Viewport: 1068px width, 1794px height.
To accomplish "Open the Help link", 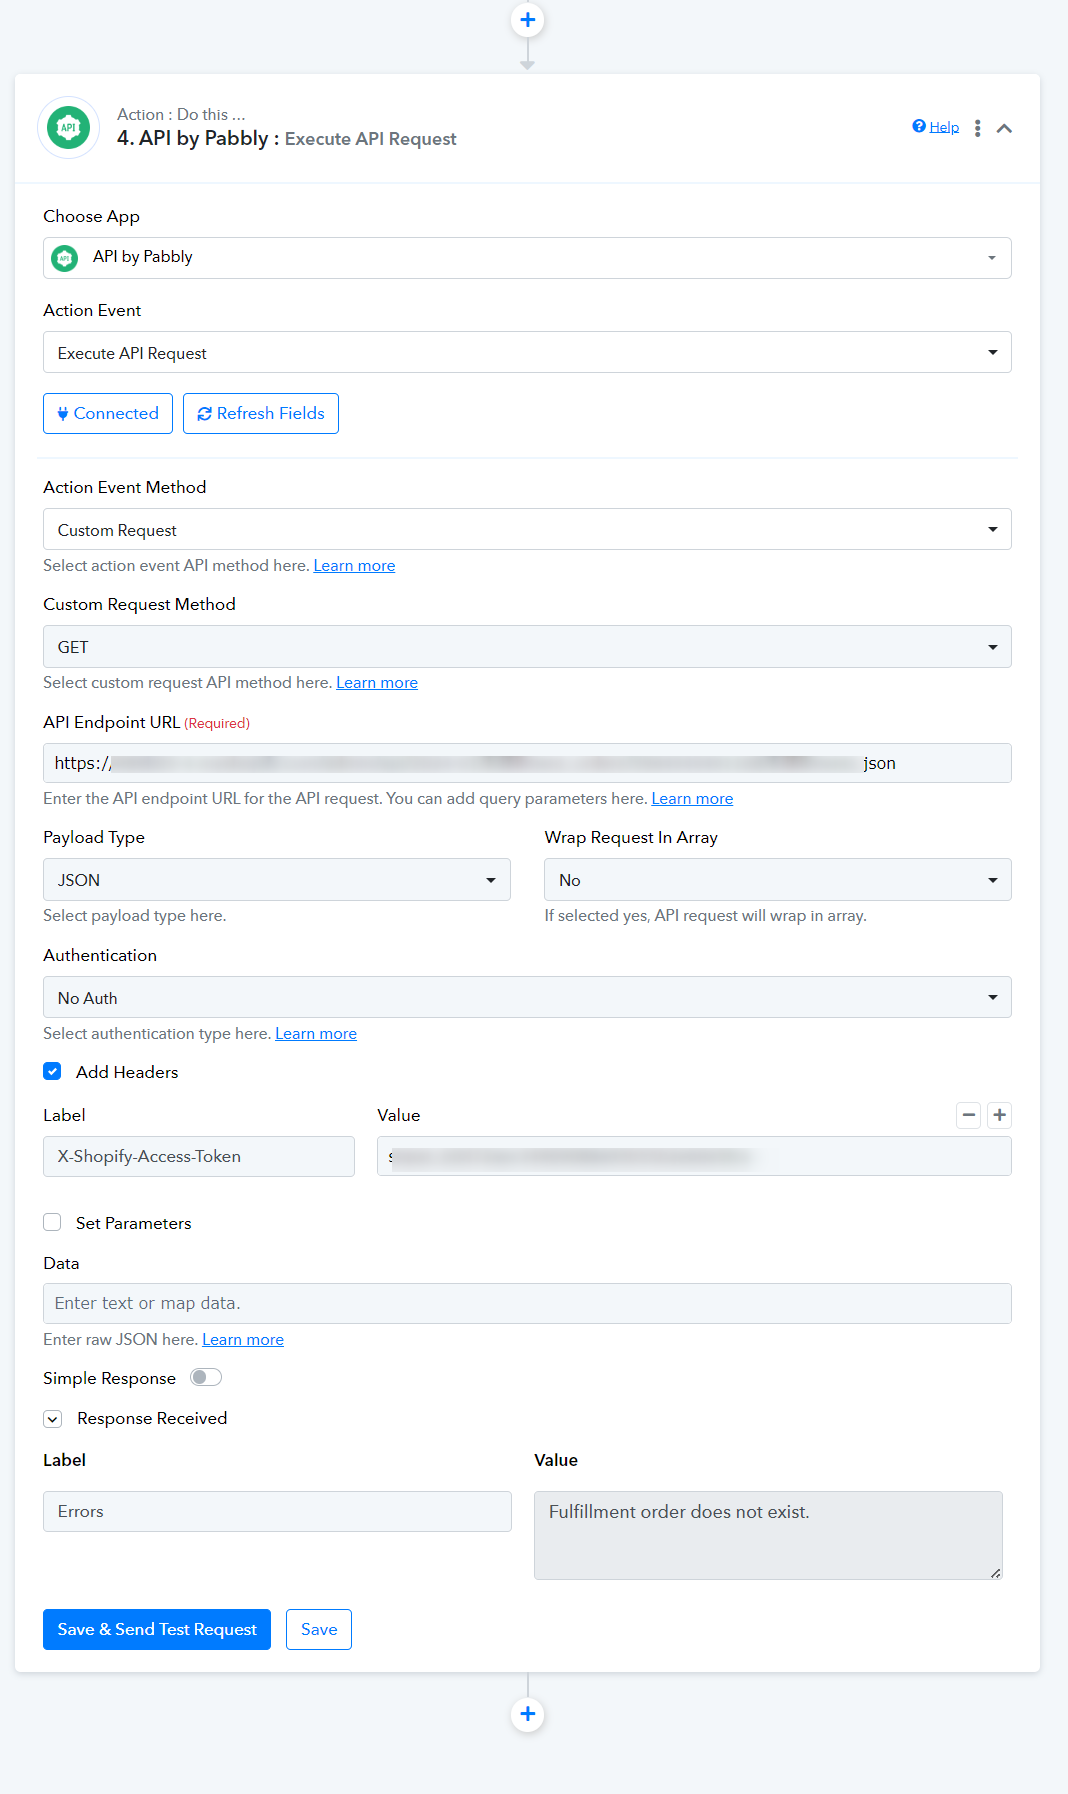I will pyautogui.click(x=935, y=126).
